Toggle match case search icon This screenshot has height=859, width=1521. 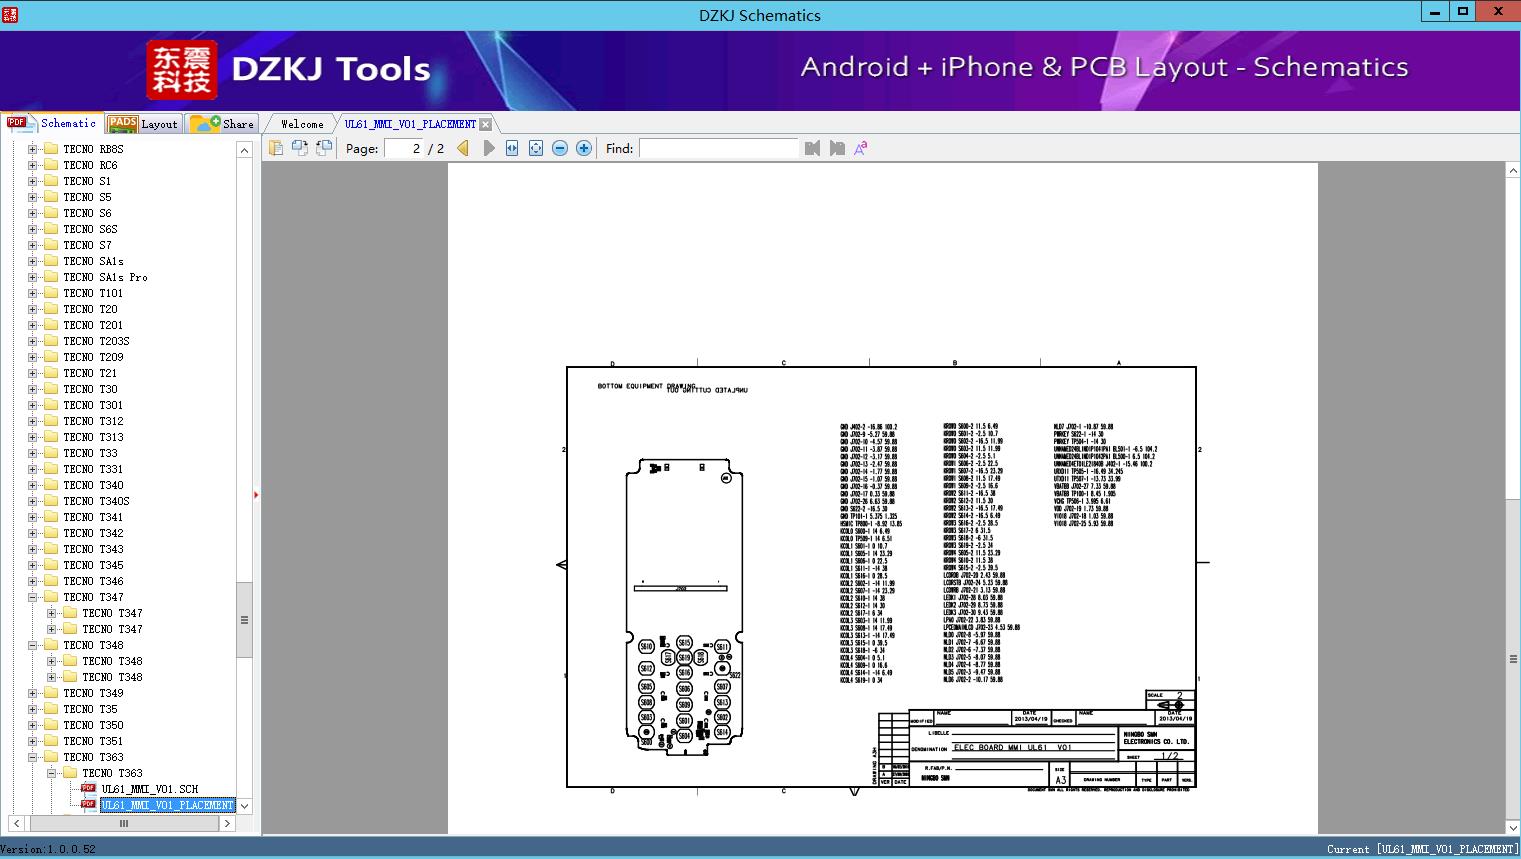point(861,148)
